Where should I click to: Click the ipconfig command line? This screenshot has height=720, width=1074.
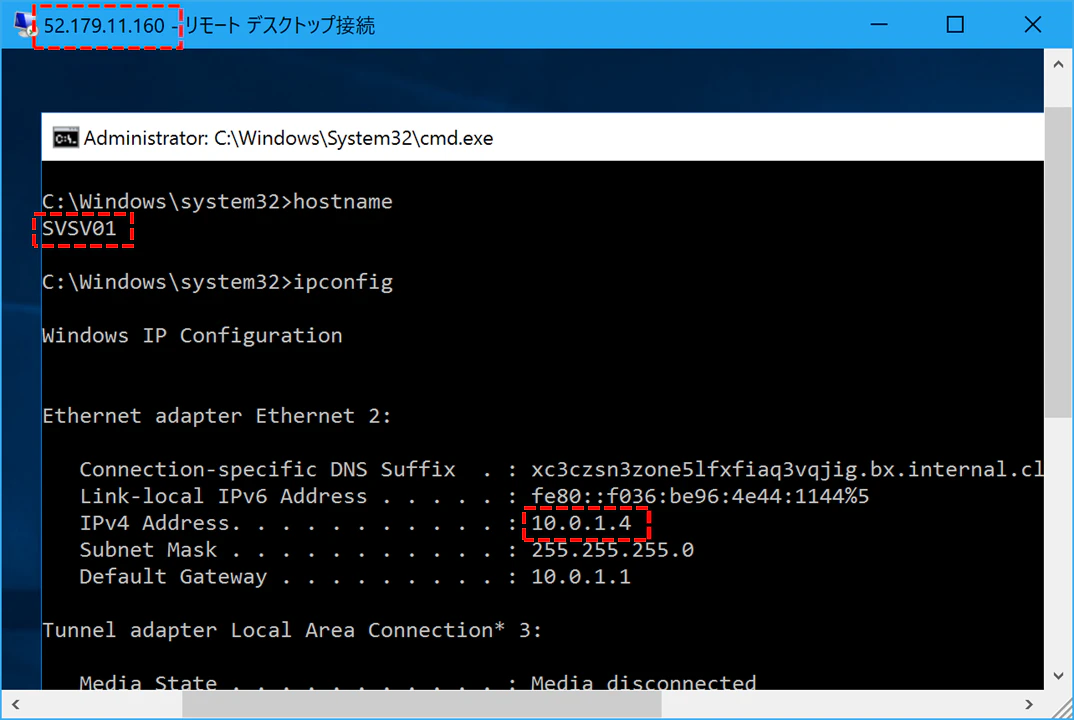tap(217, 282)
